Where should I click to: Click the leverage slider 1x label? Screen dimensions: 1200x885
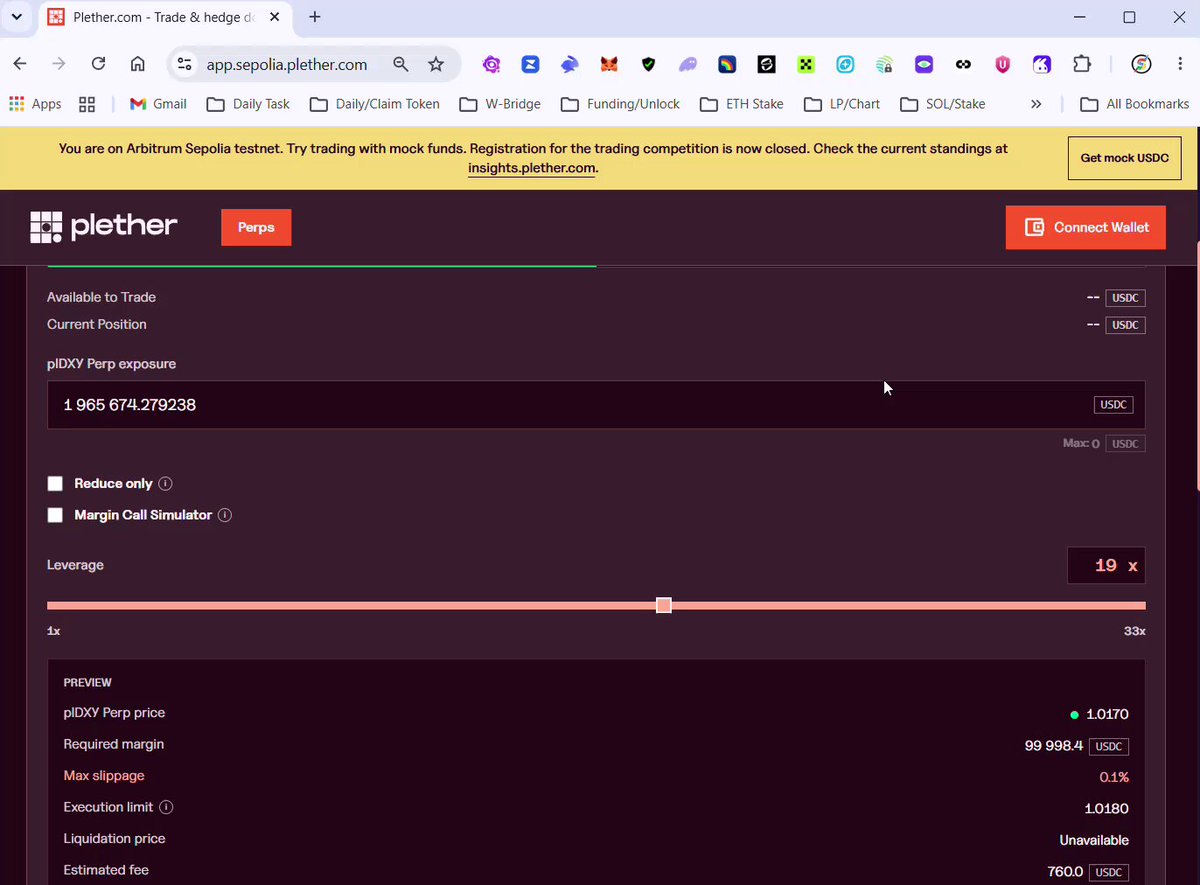[x=54, y=631]
